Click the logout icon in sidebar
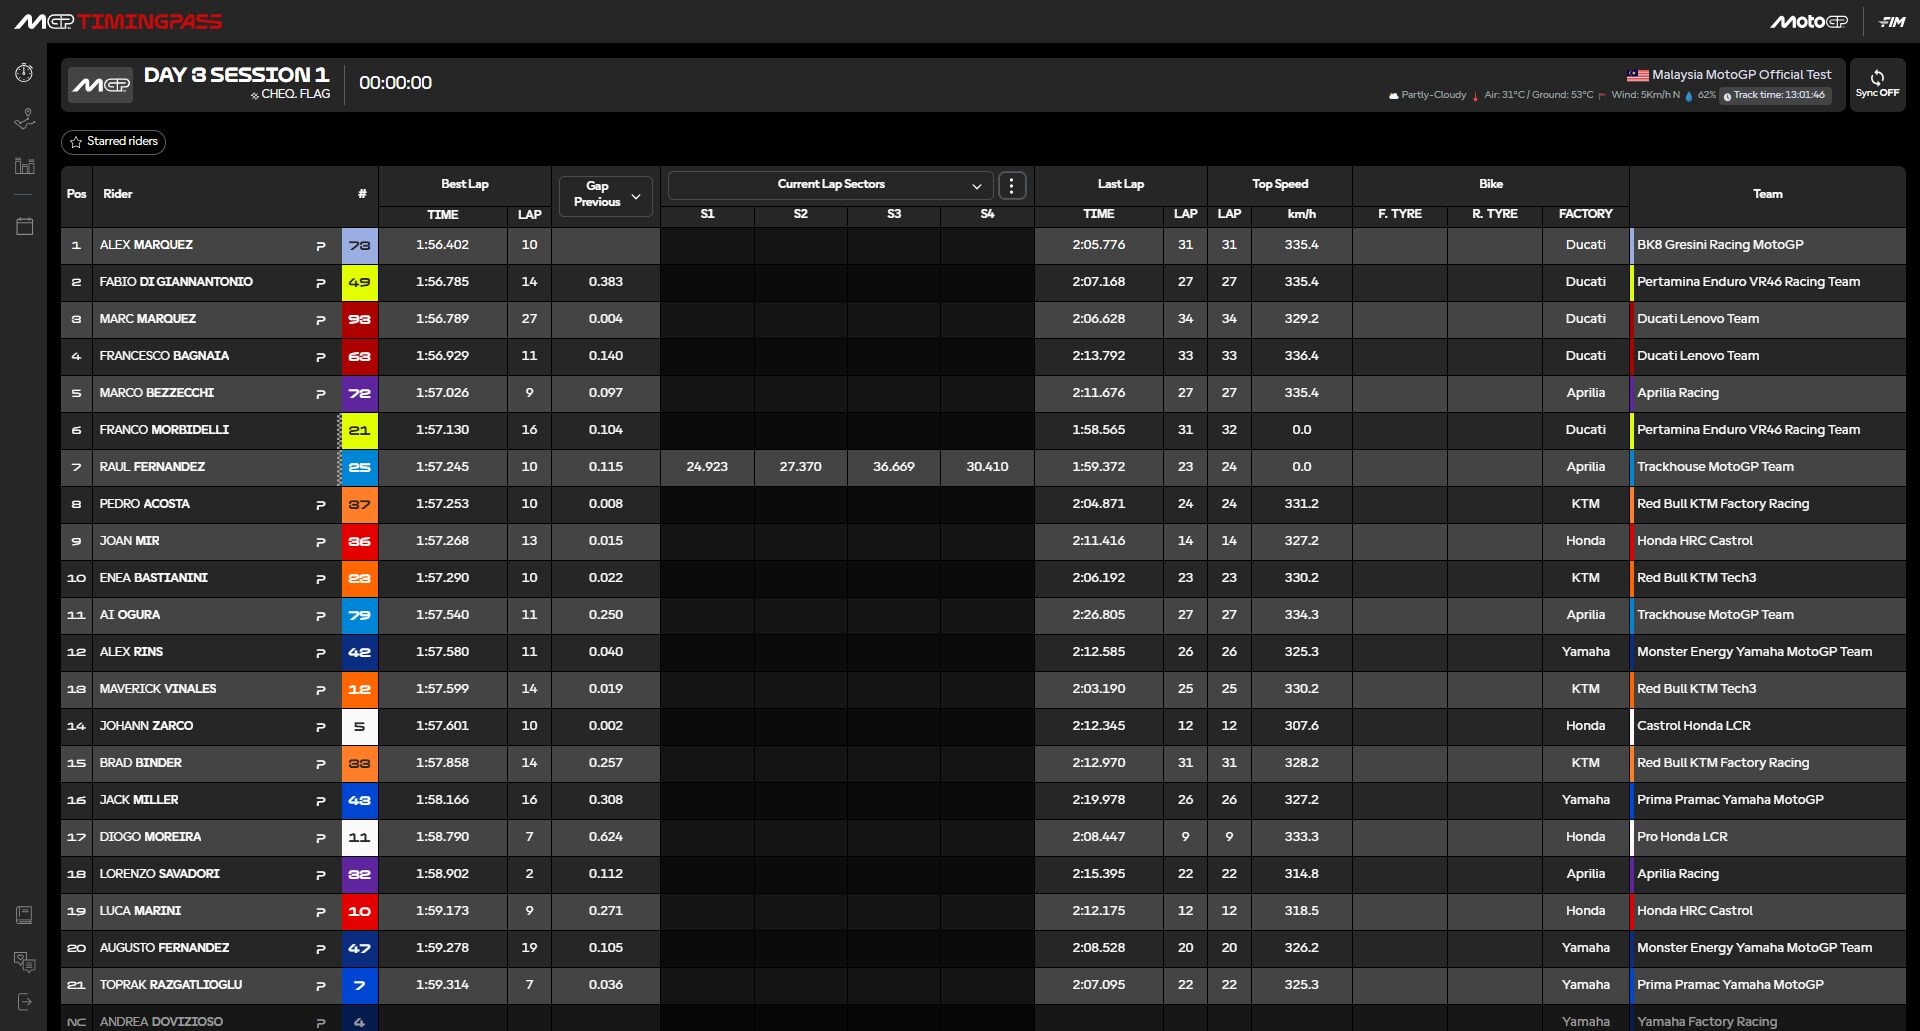 click(x=24, y=1002)
